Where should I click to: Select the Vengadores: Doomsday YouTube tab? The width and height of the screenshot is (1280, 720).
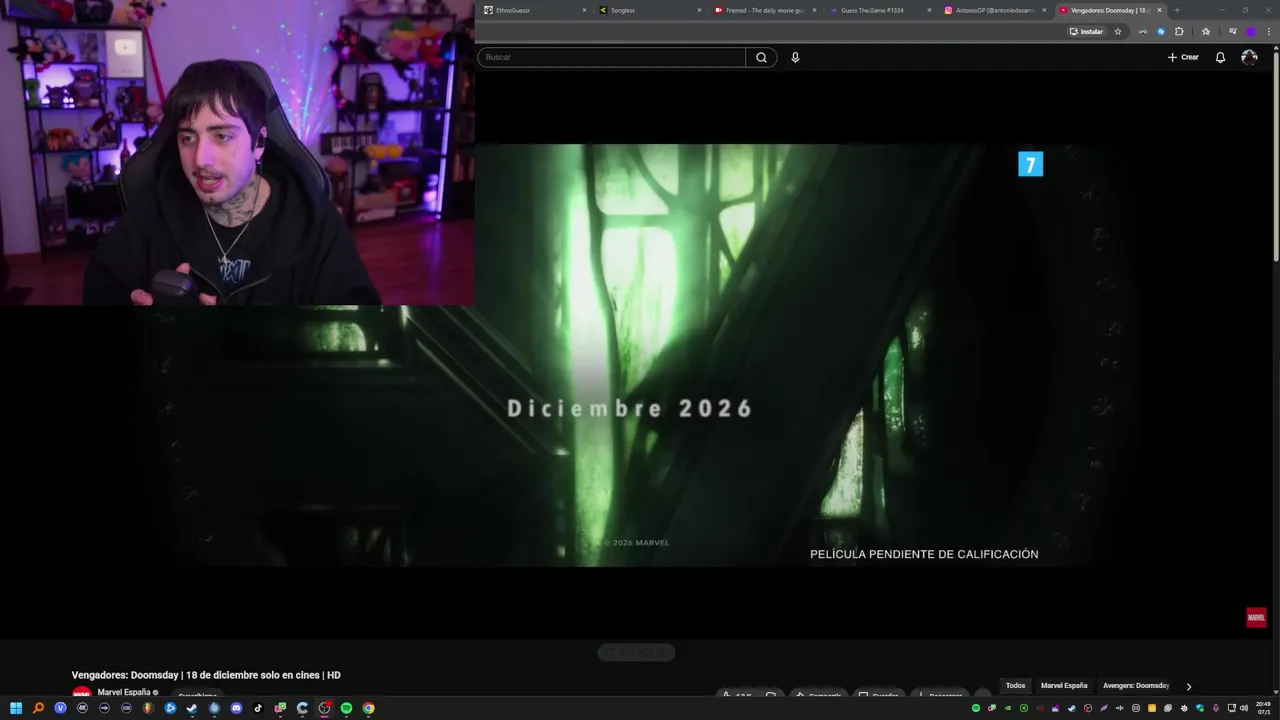[x=1109, y=10]
